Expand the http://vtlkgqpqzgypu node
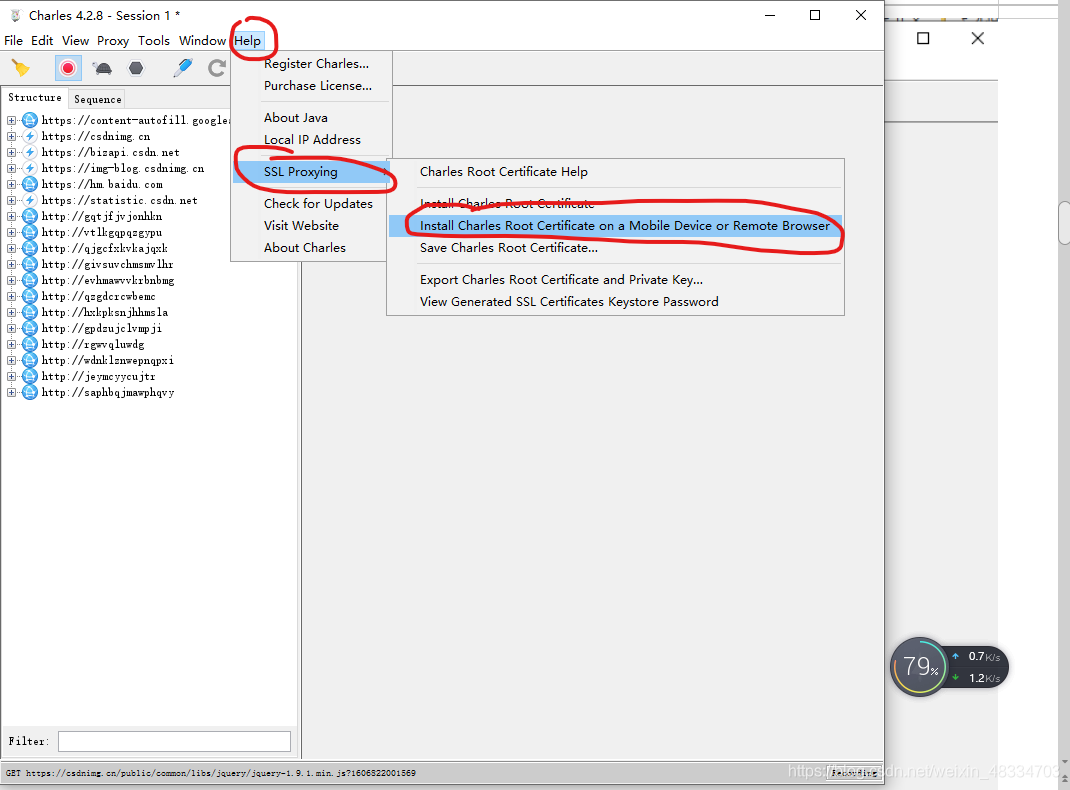 (12, 232)
